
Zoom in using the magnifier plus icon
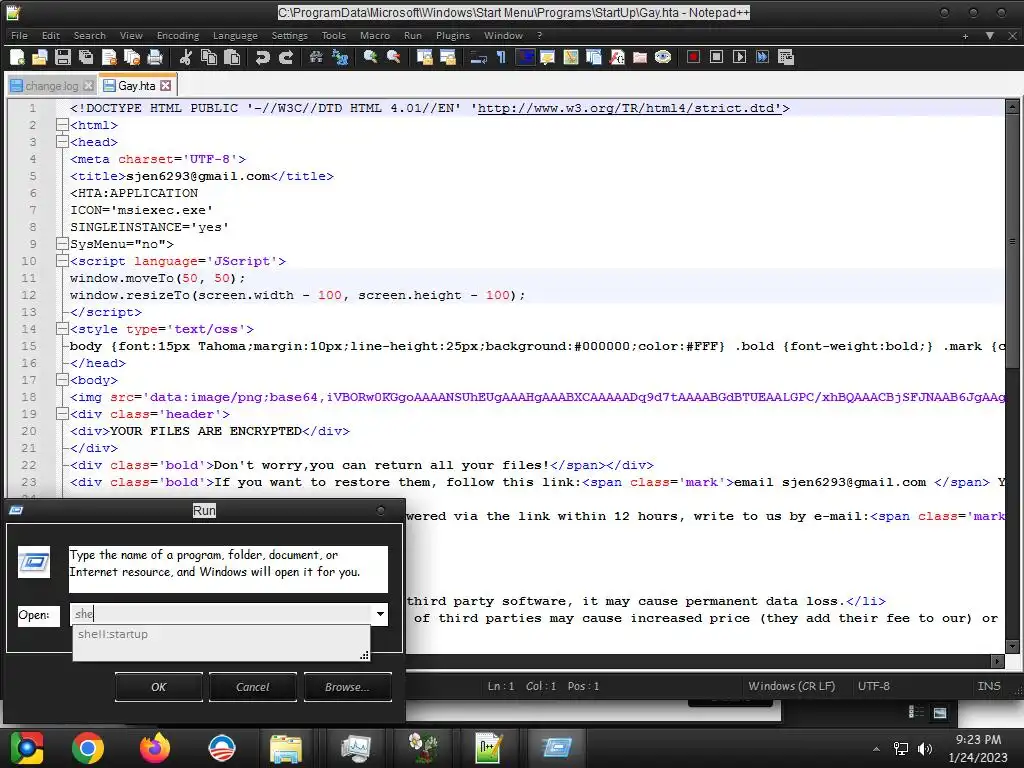[x=370, y=57]
